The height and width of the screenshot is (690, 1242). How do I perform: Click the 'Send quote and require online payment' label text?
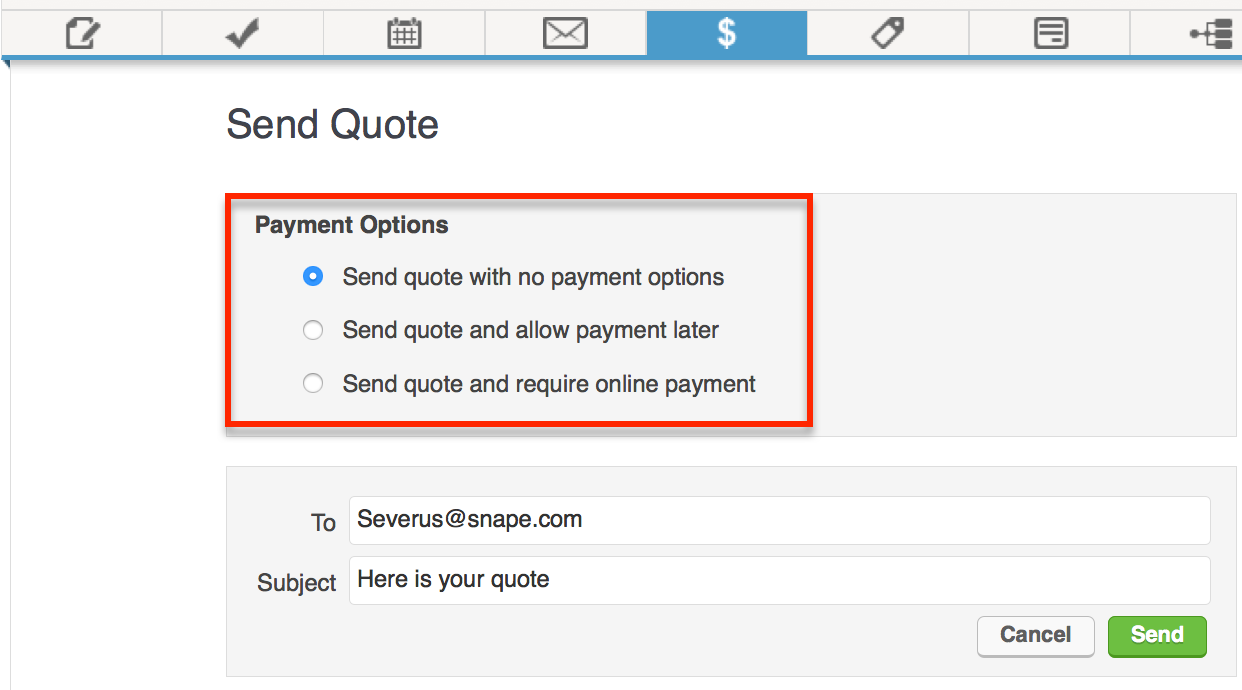click(x=549, y=383)
